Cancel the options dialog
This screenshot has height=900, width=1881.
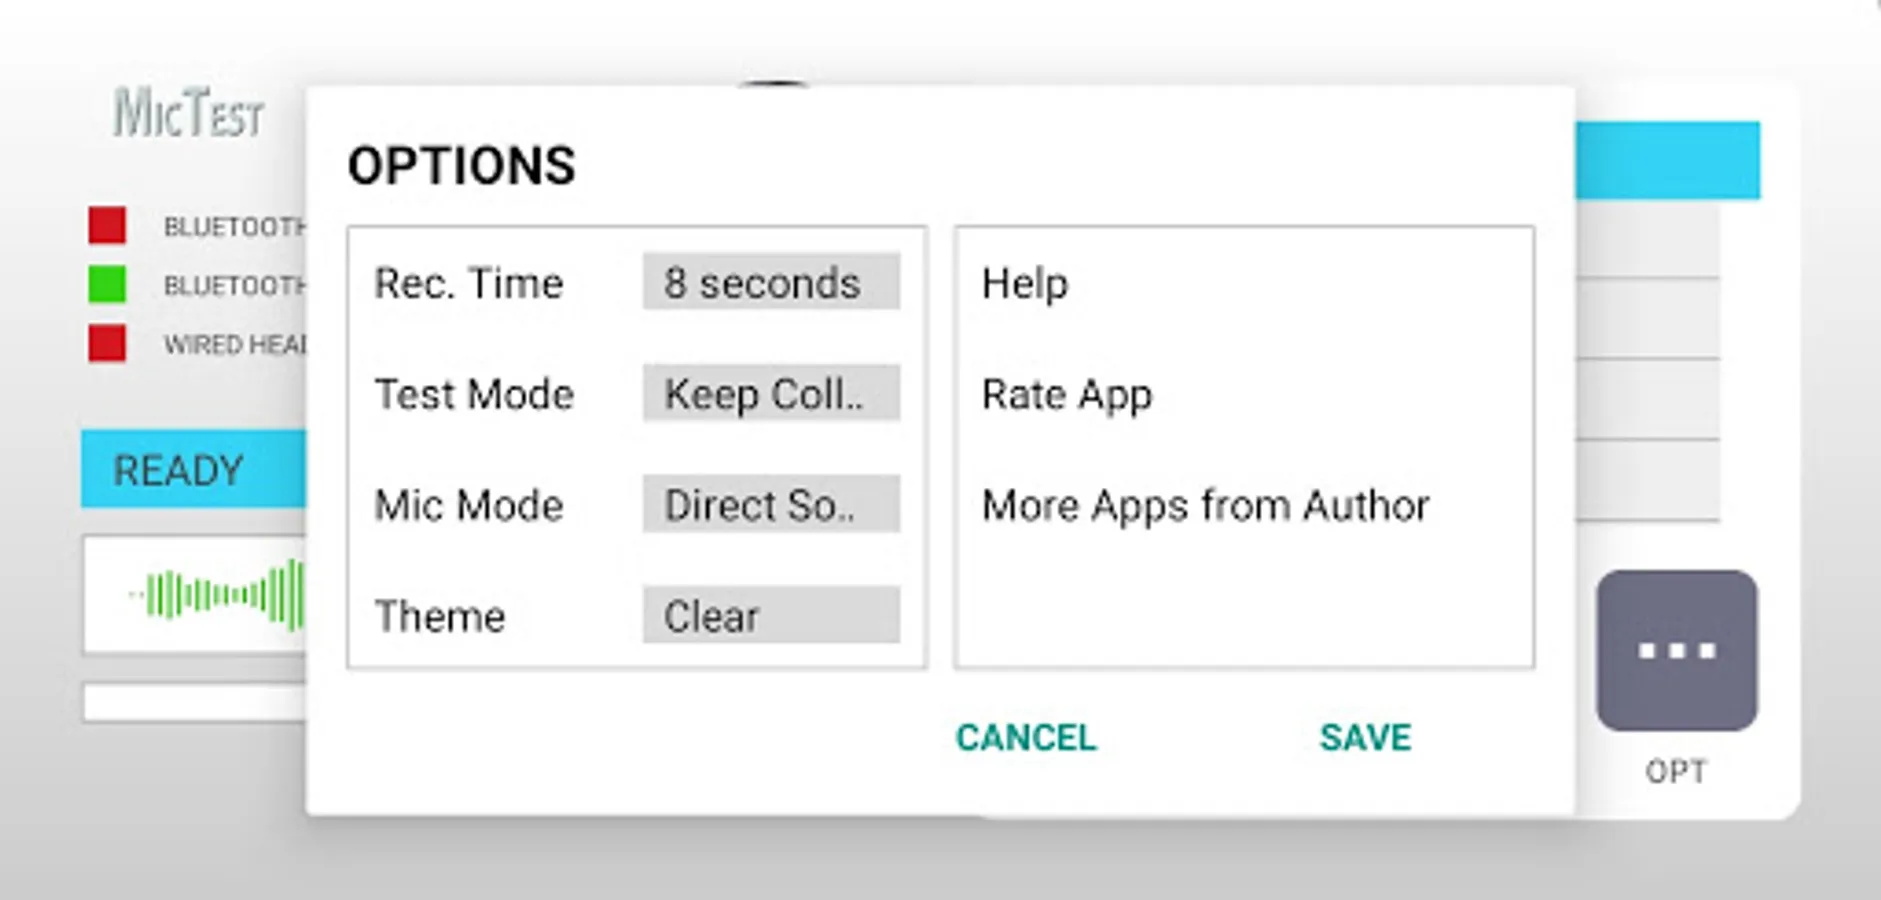pyautogui.click(x=1026, y=738)
